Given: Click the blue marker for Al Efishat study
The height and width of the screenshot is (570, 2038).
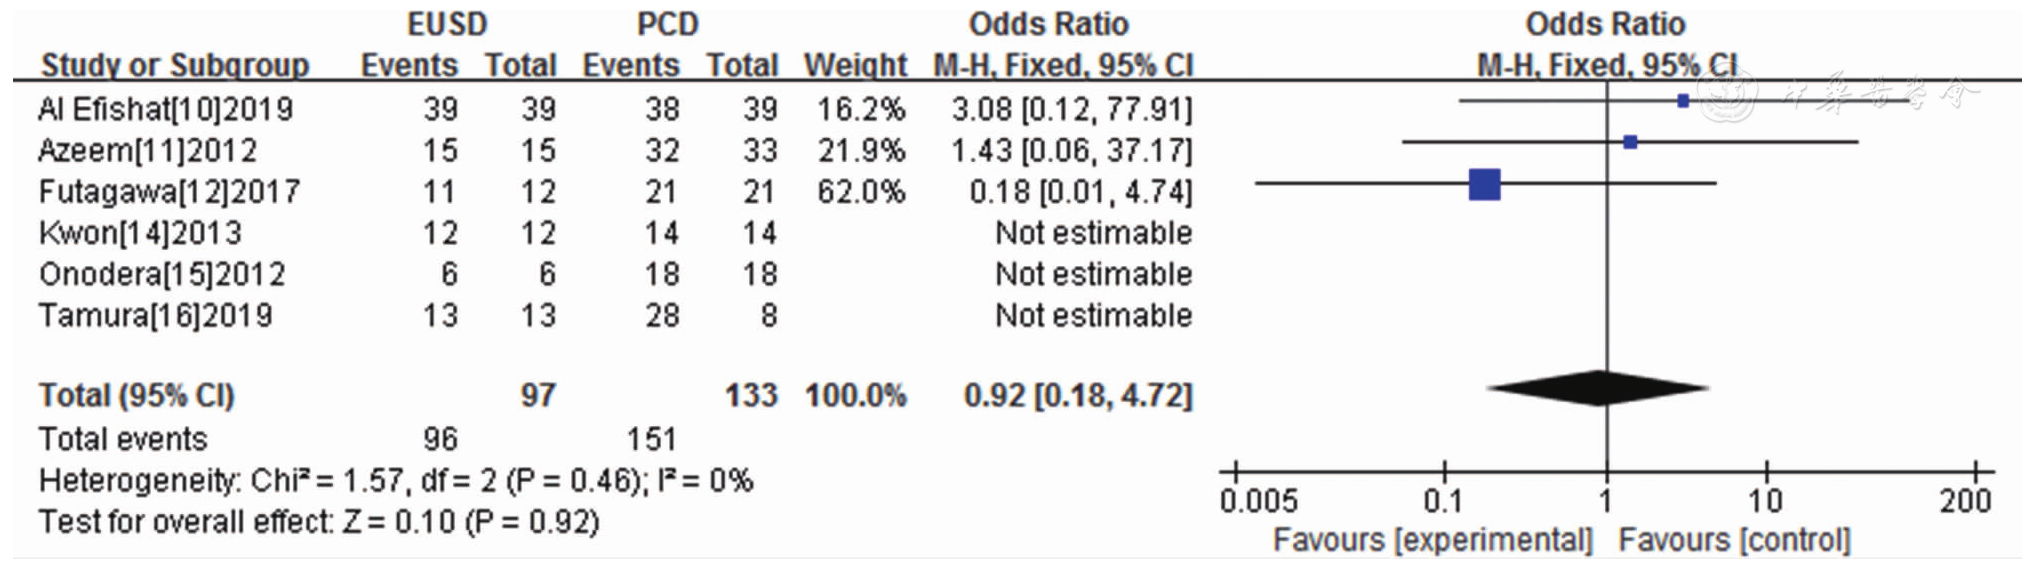Looking at the screenshot, I should [x=1683, y=101].
